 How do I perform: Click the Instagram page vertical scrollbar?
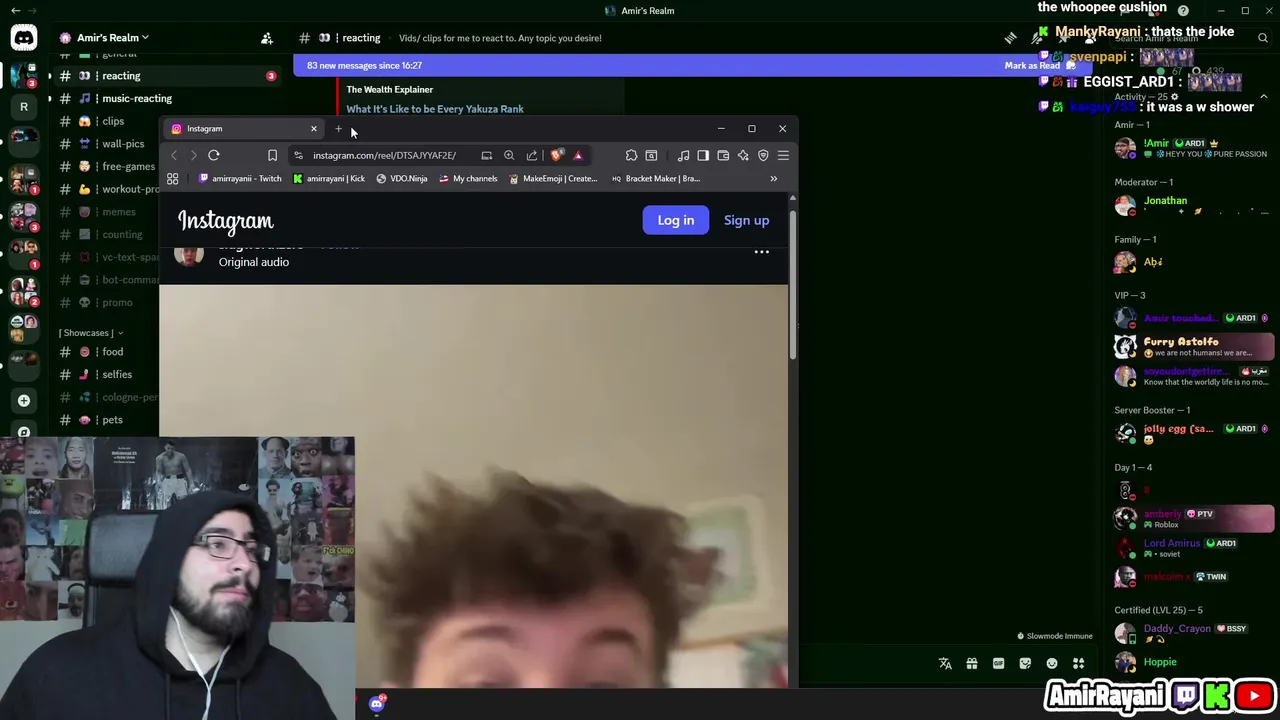(793, 283)
